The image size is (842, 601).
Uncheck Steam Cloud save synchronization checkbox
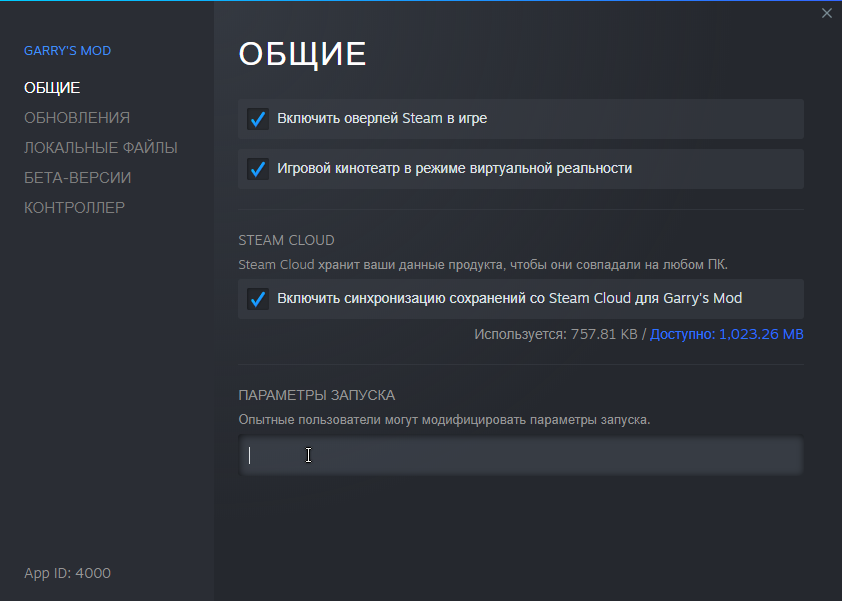(258, 299)
